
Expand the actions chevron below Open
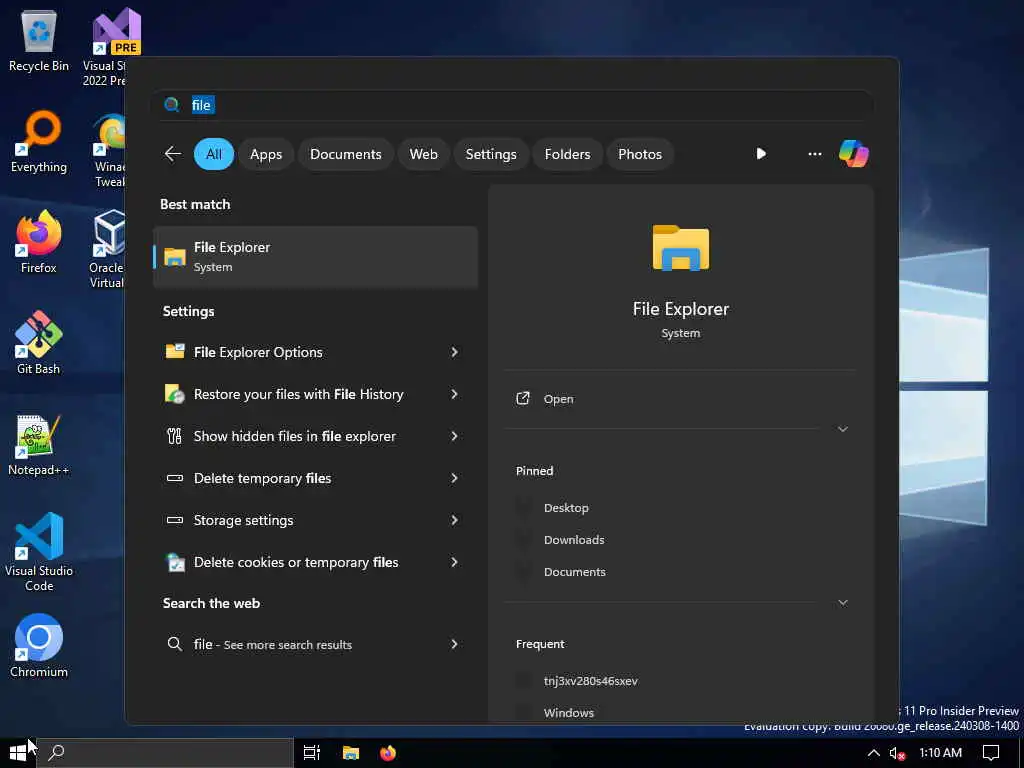842,429
